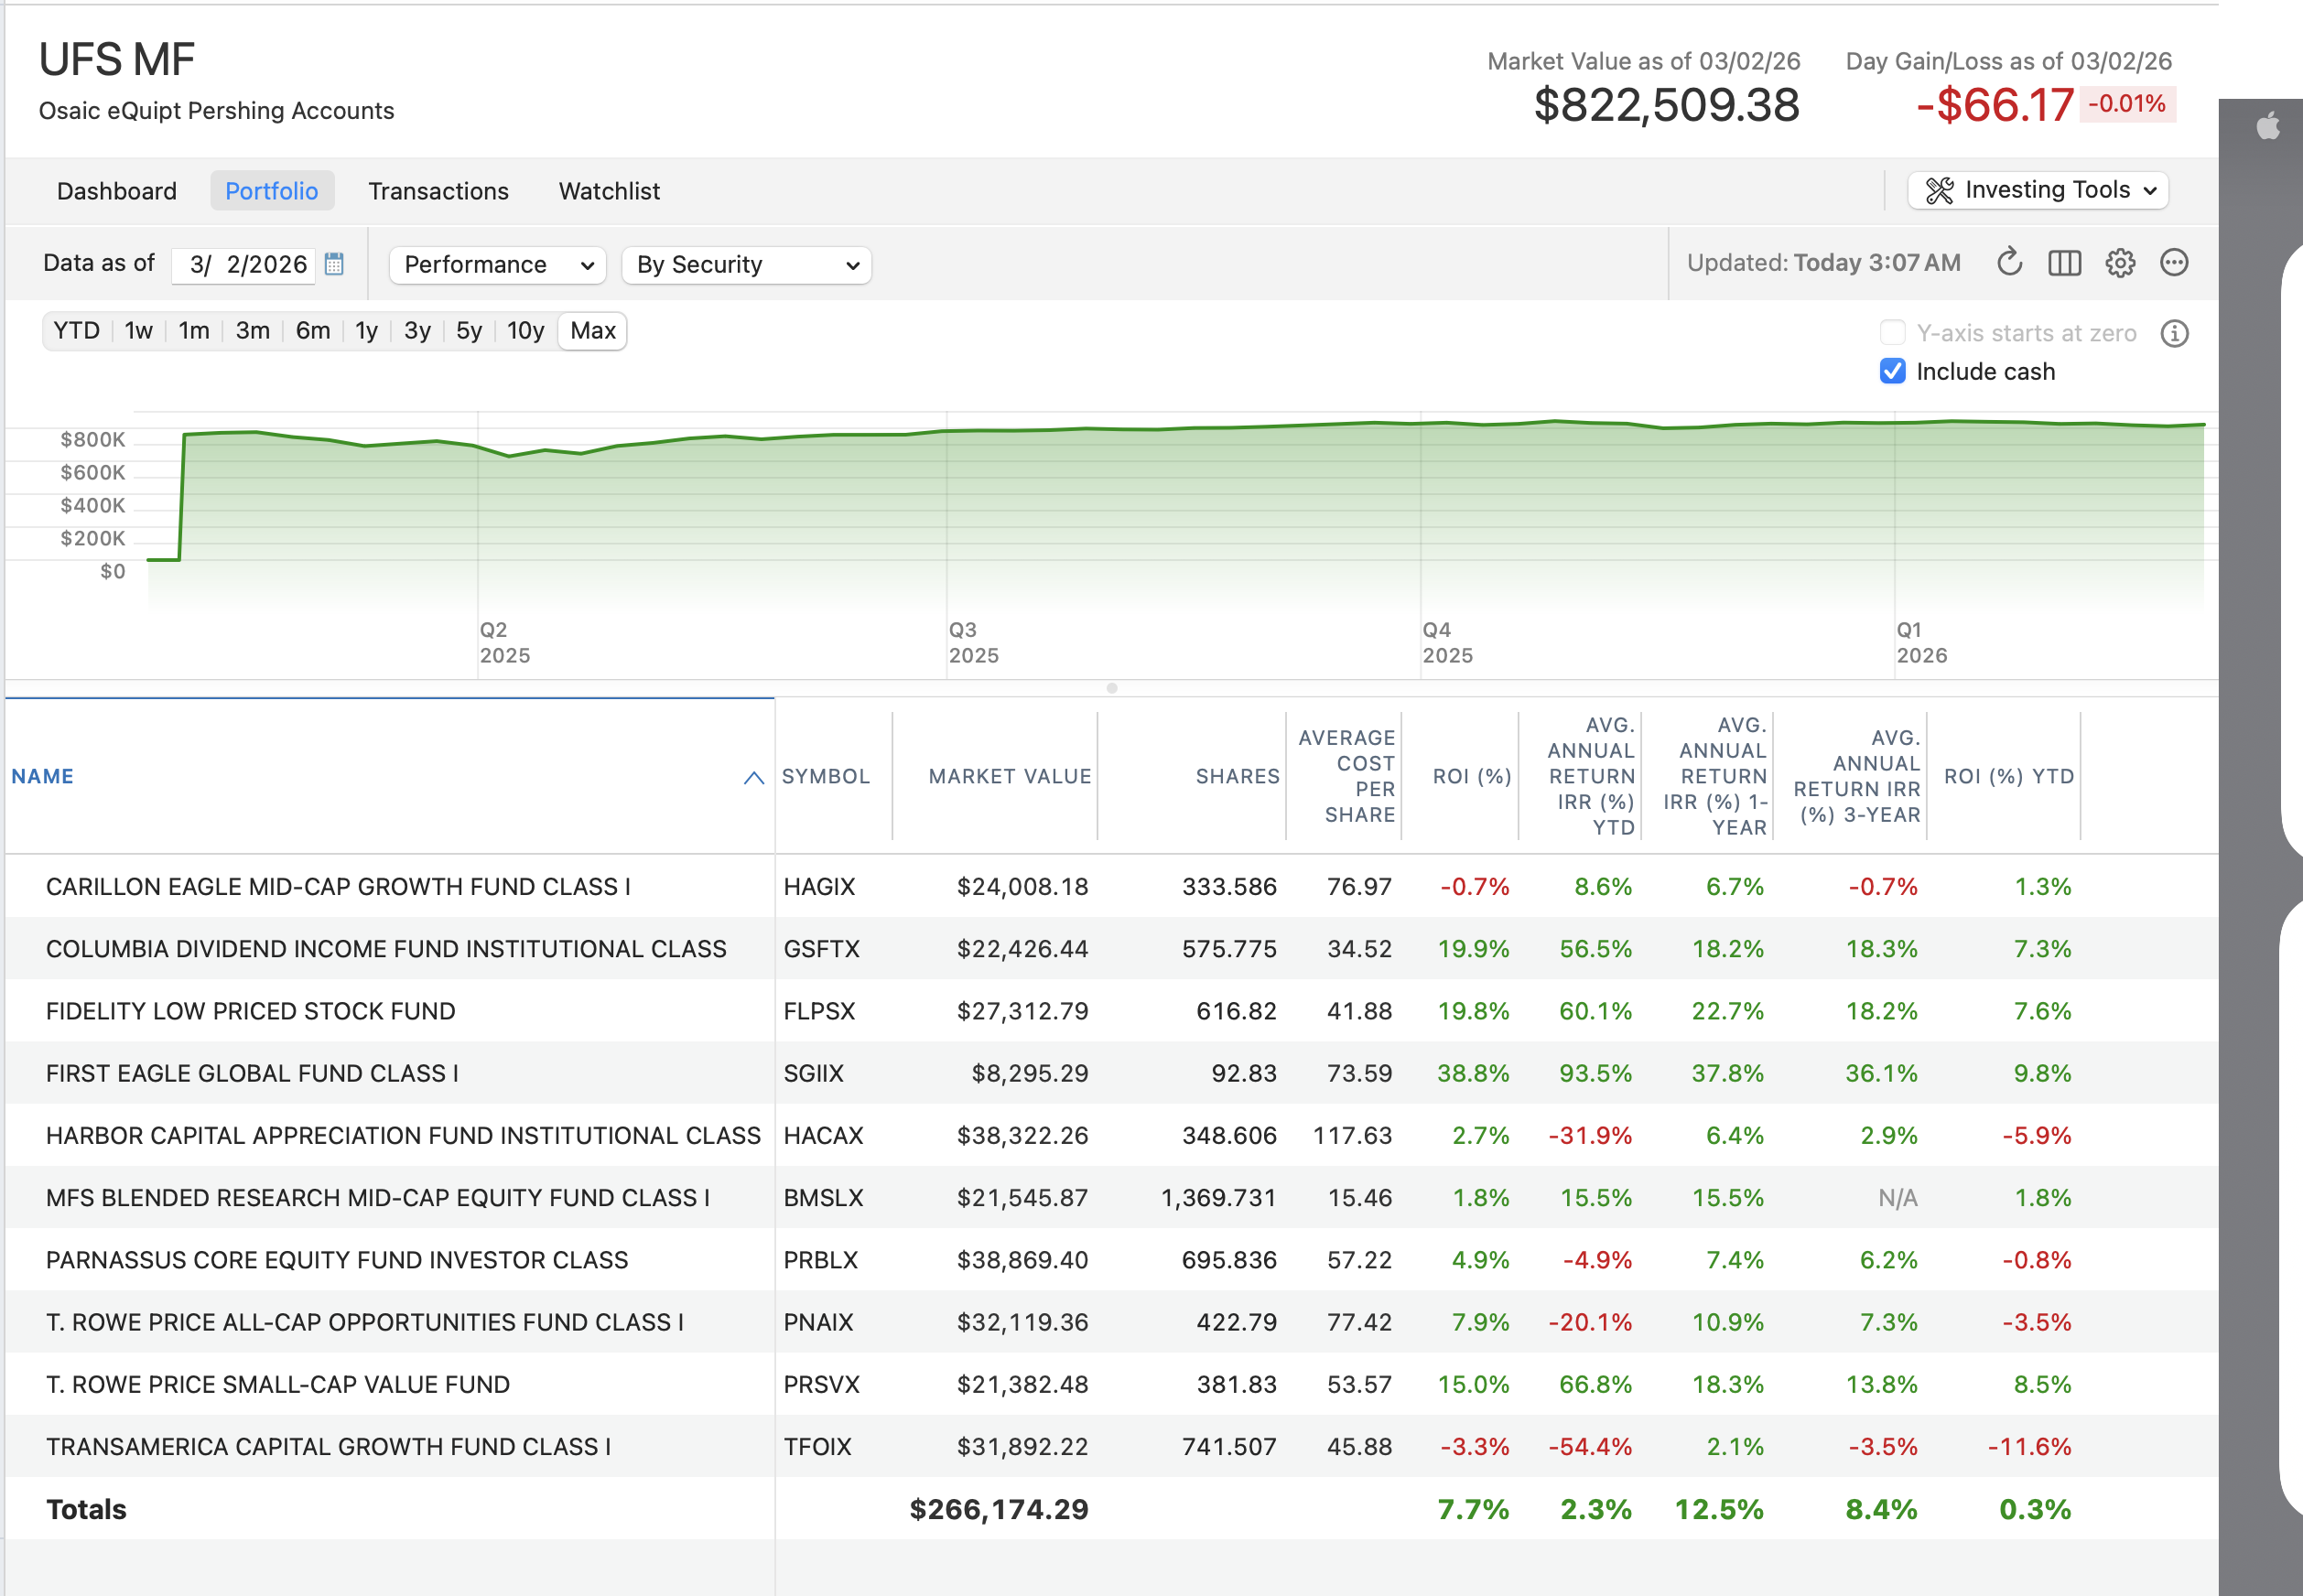
Task: Click the Investing Tools wrench icon
Action: pos(1939,190)
